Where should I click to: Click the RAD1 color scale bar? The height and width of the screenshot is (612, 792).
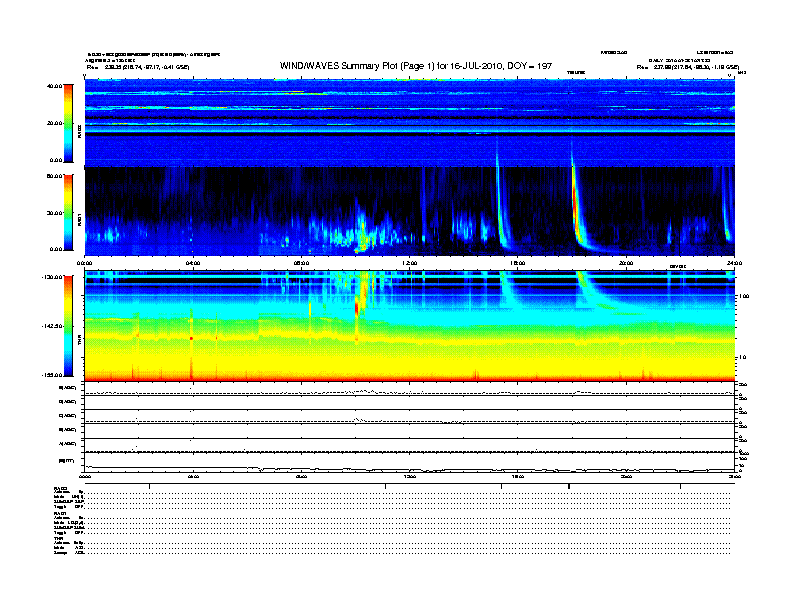click(x=68, y=212)
